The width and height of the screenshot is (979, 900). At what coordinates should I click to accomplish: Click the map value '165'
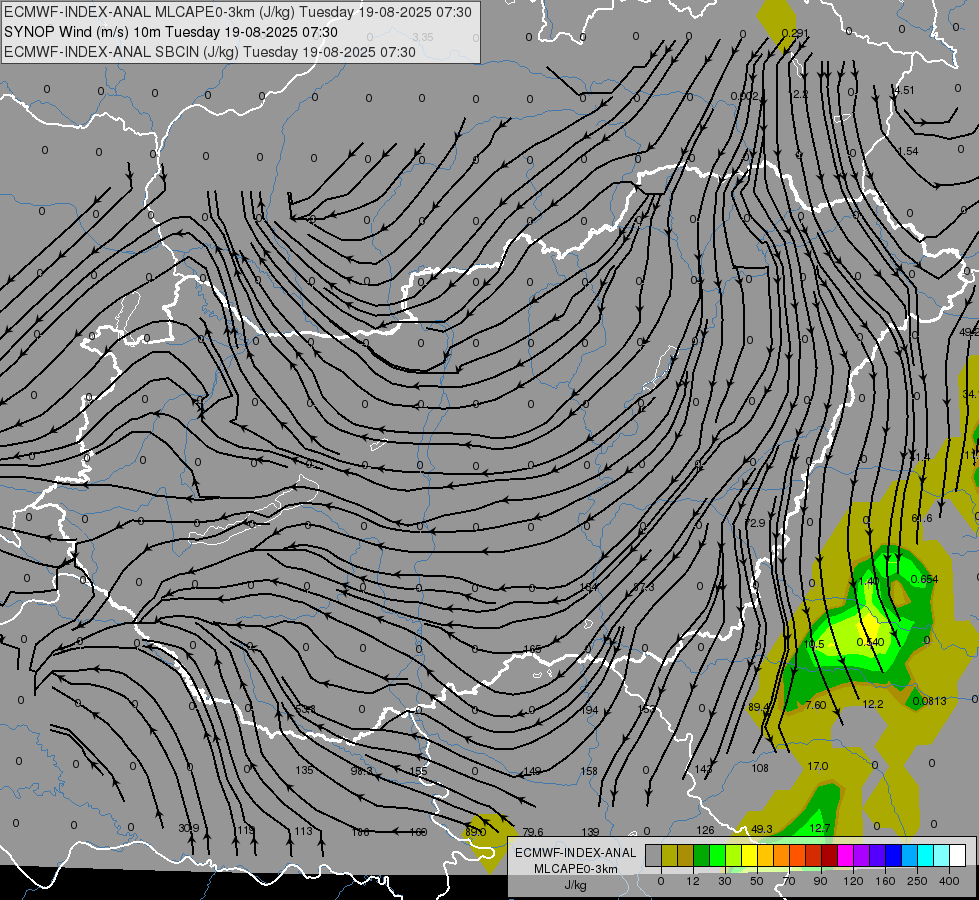coord(532,650)
